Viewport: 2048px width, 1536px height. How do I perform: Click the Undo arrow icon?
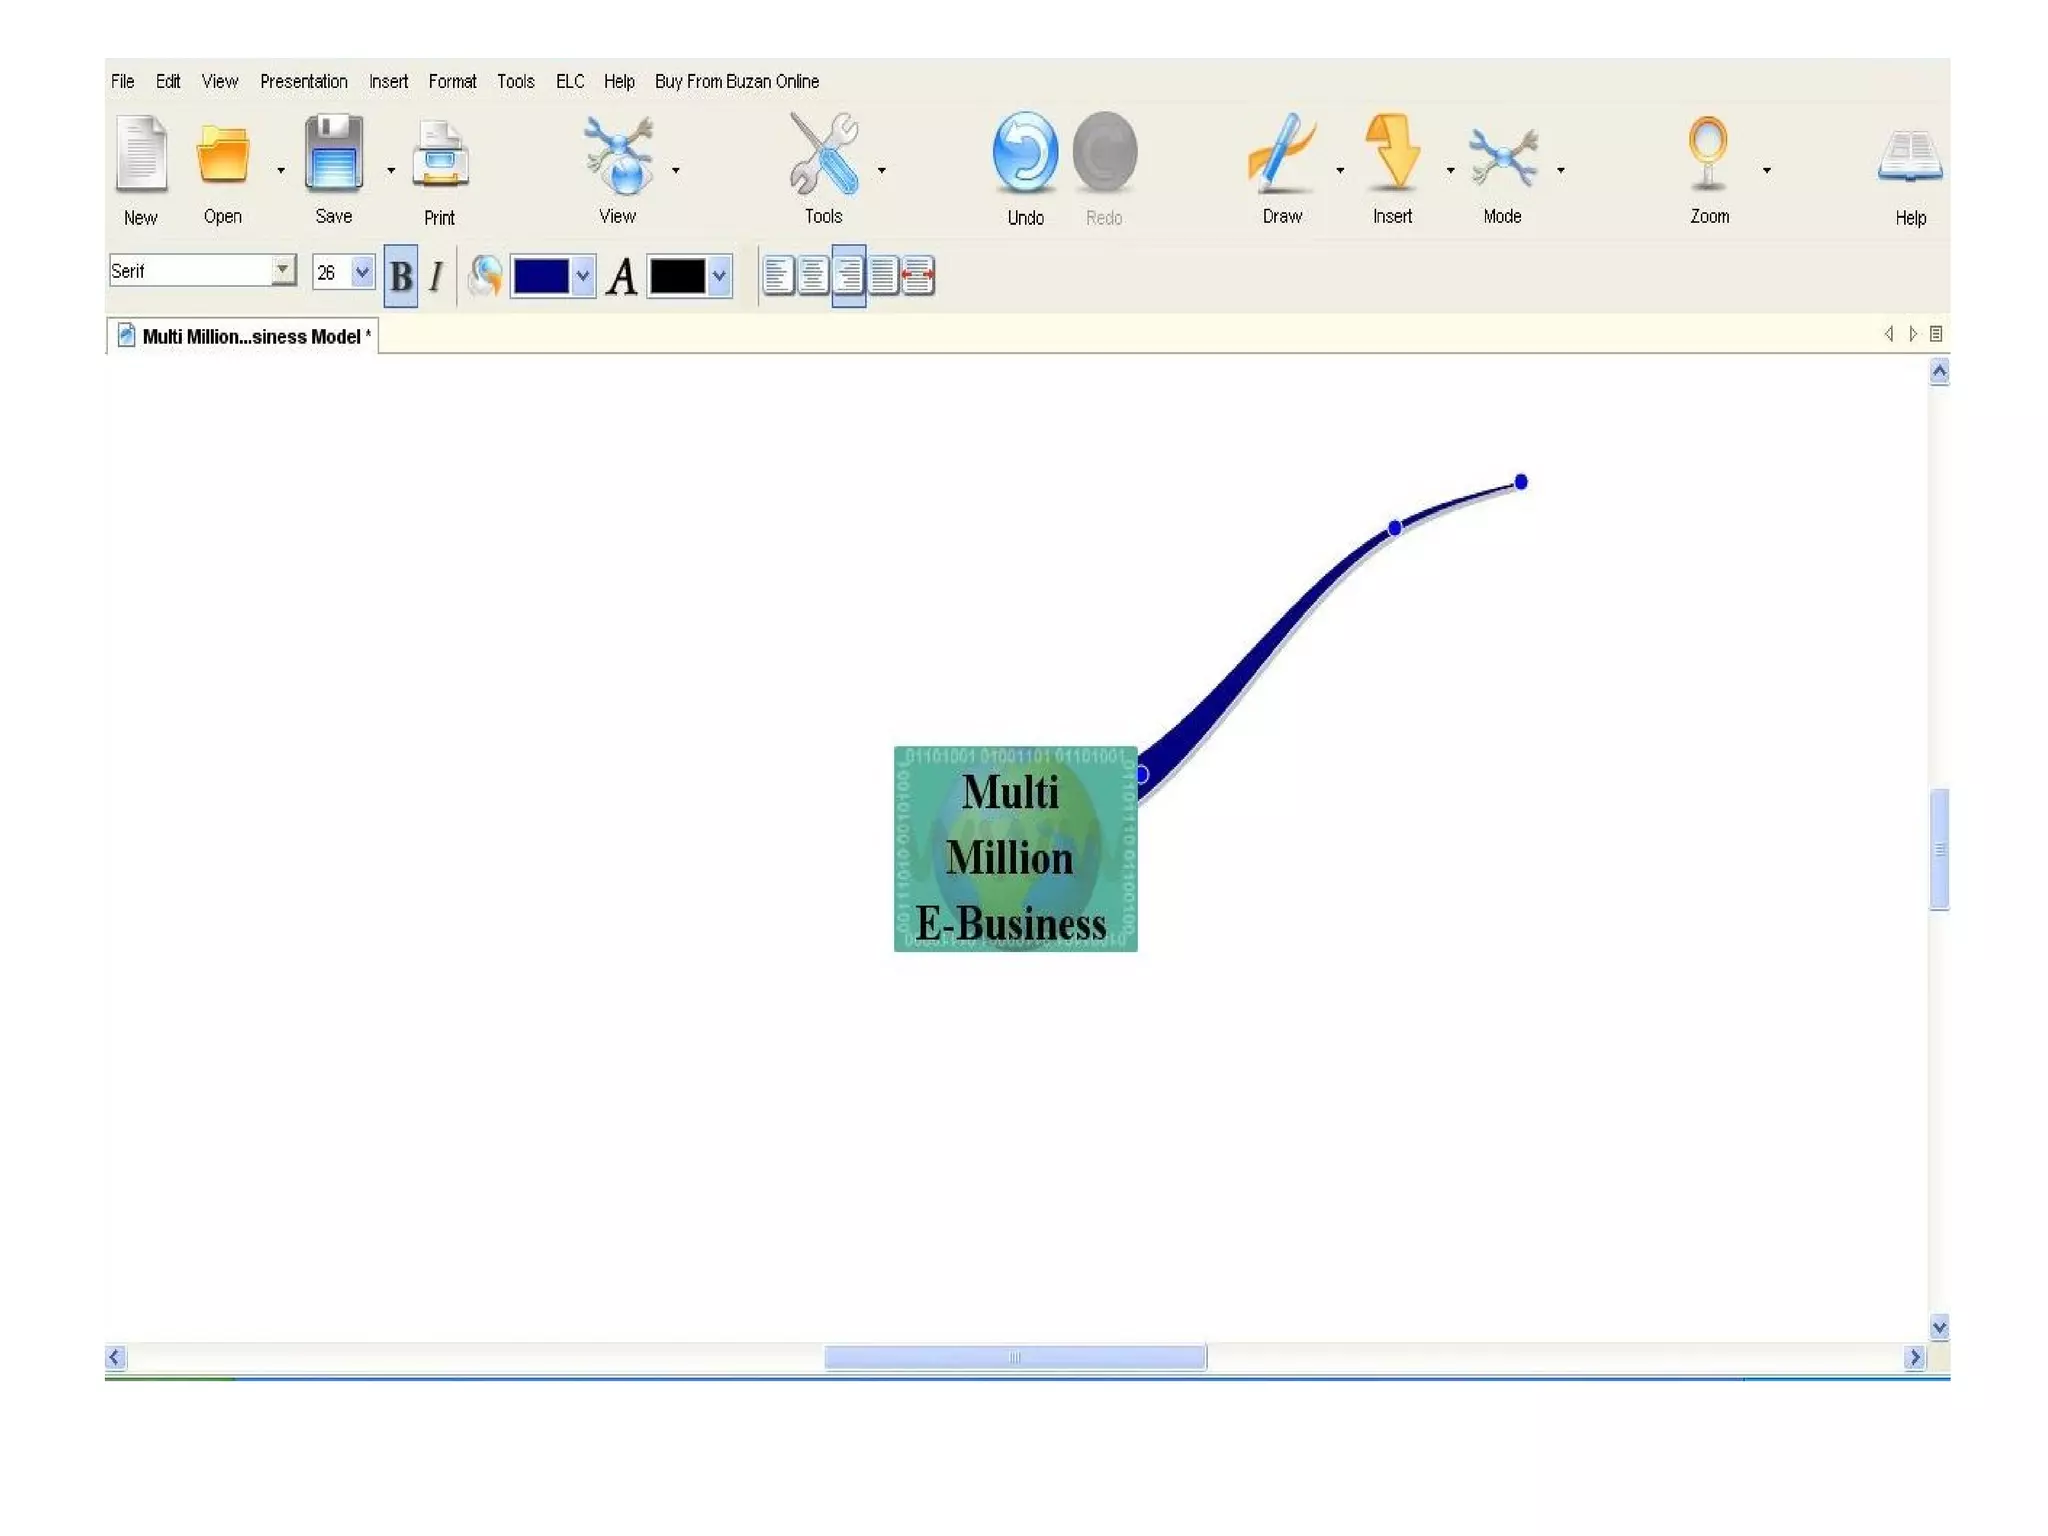[1025, 153]
